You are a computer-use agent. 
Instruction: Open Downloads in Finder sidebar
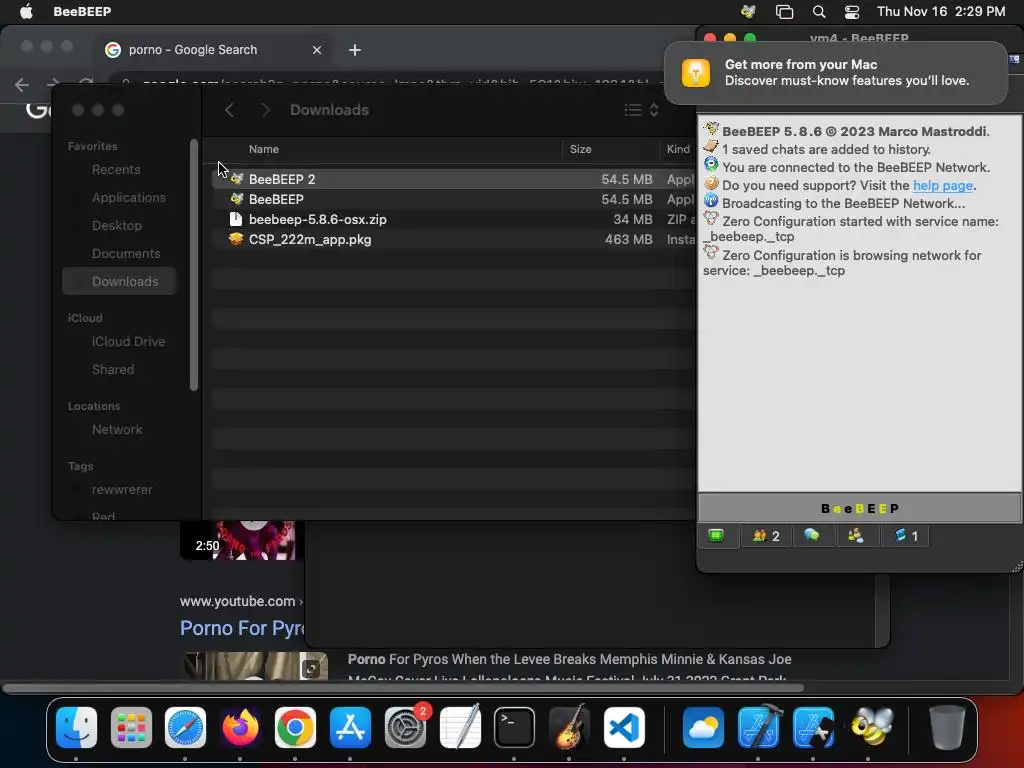[120, 281]
